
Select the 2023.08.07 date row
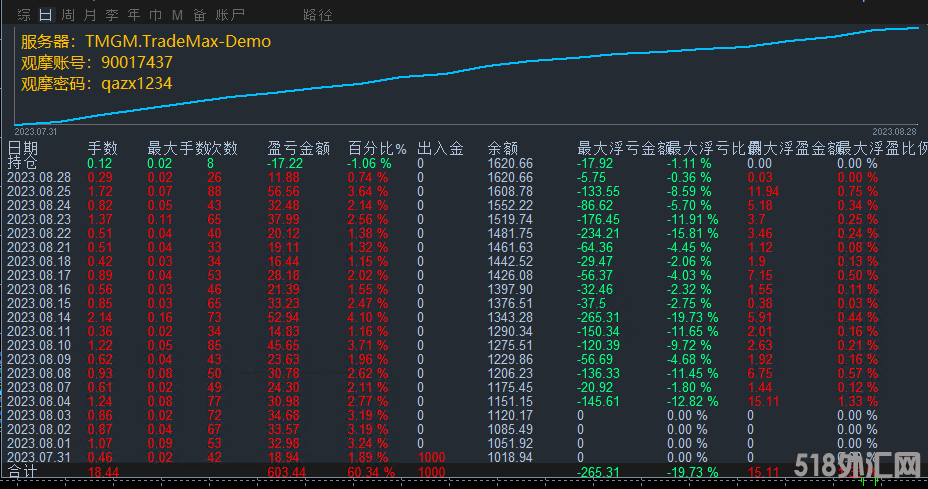pyautogui.click(x=38, y=388)
